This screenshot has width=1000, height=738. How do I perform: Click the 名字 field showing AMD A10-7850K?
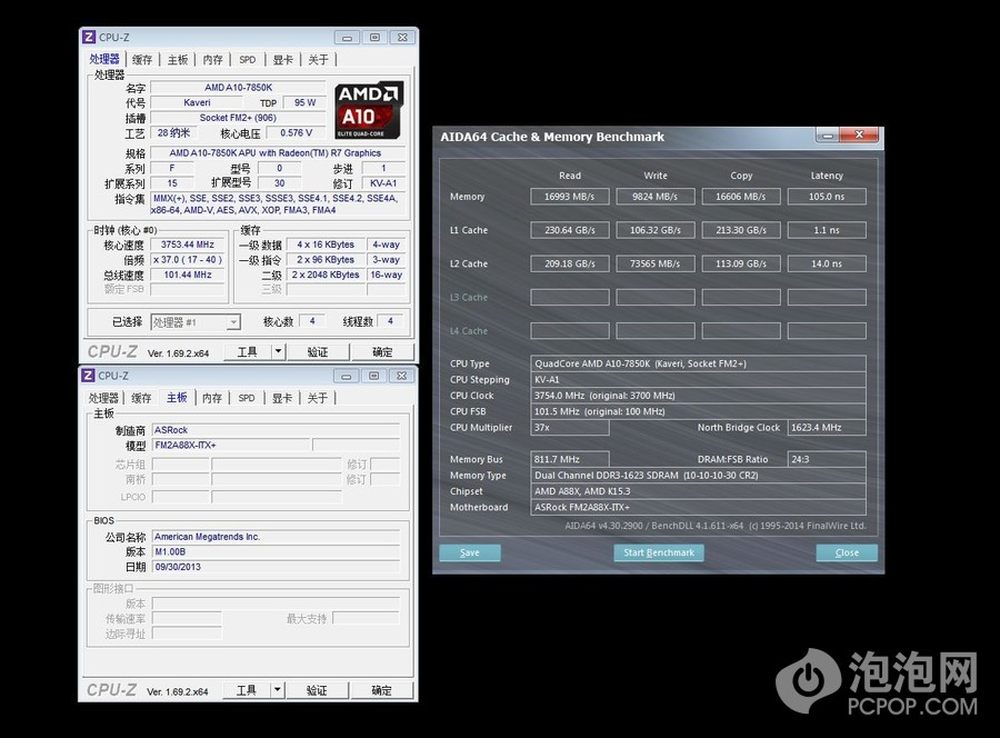[238, 87]
